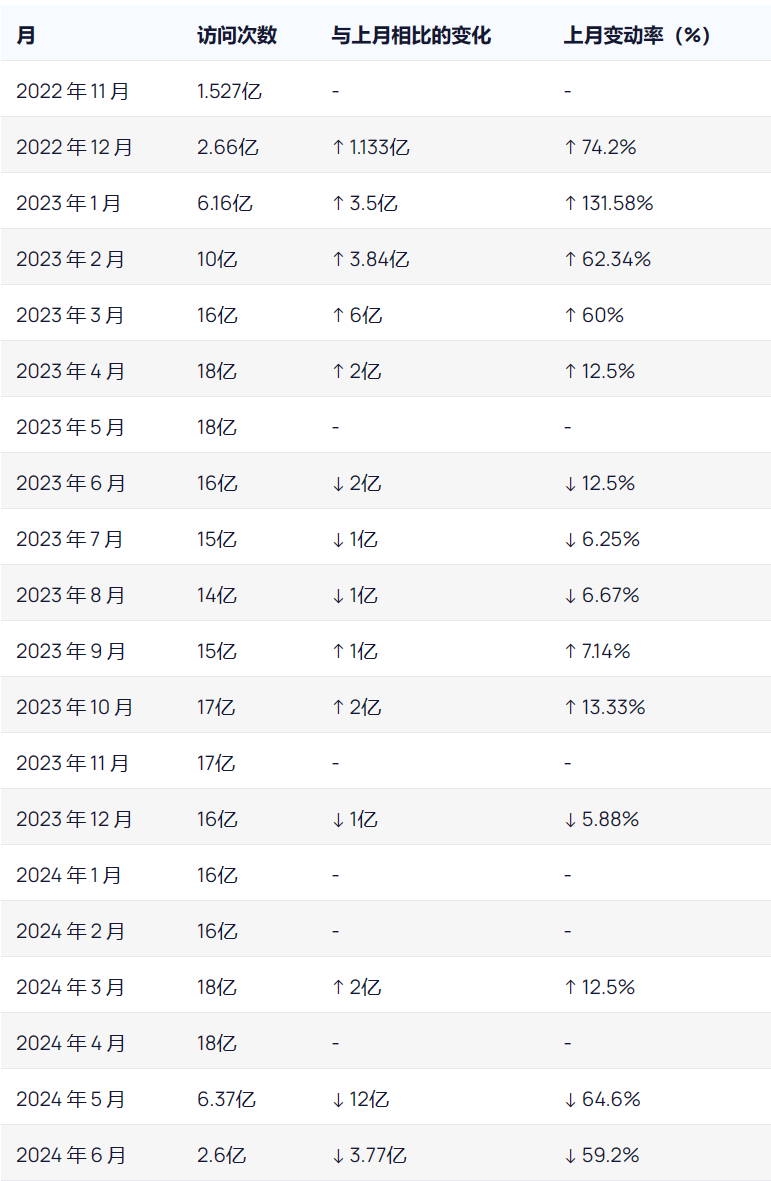The width and height of the screenshot is (771, 1181).
Task: Select the ↑7.14% change rate cell
Action: [x=597, y=651]
